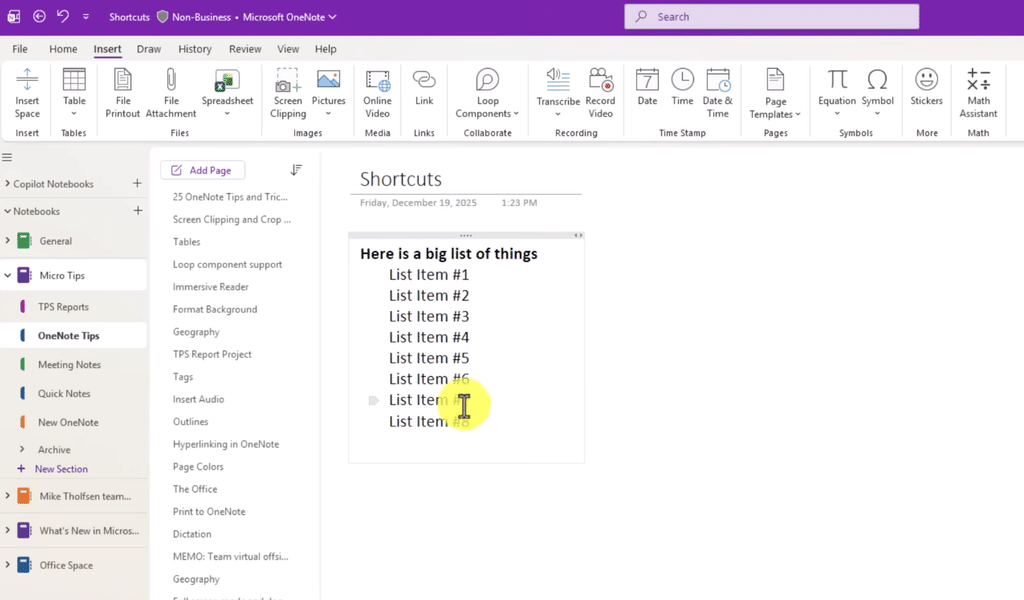This screenshot has height=600, width=1024.
Task: Expand the Mike Tholfsen team notebook
Action: pyautogui.click(x=7, y=496)
